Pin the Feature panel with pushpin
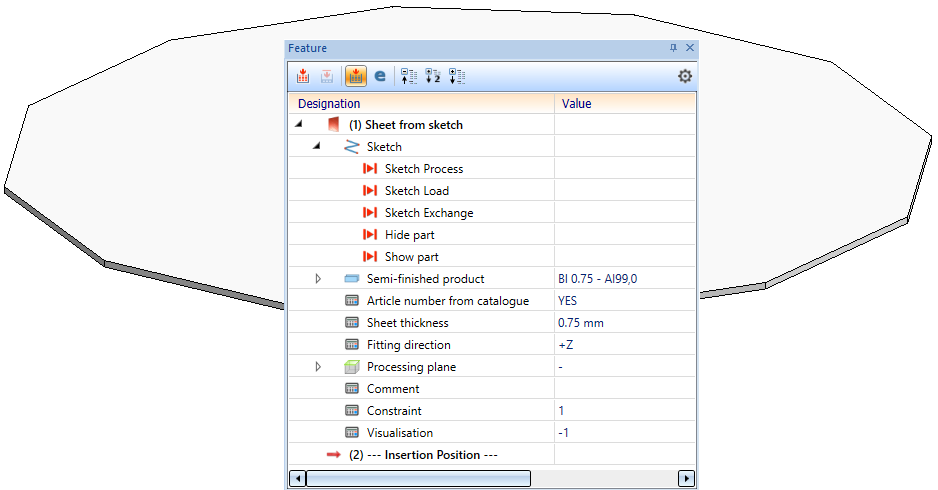Image resolution: width=938 pixels, height=490 pixels. (673, 48)
